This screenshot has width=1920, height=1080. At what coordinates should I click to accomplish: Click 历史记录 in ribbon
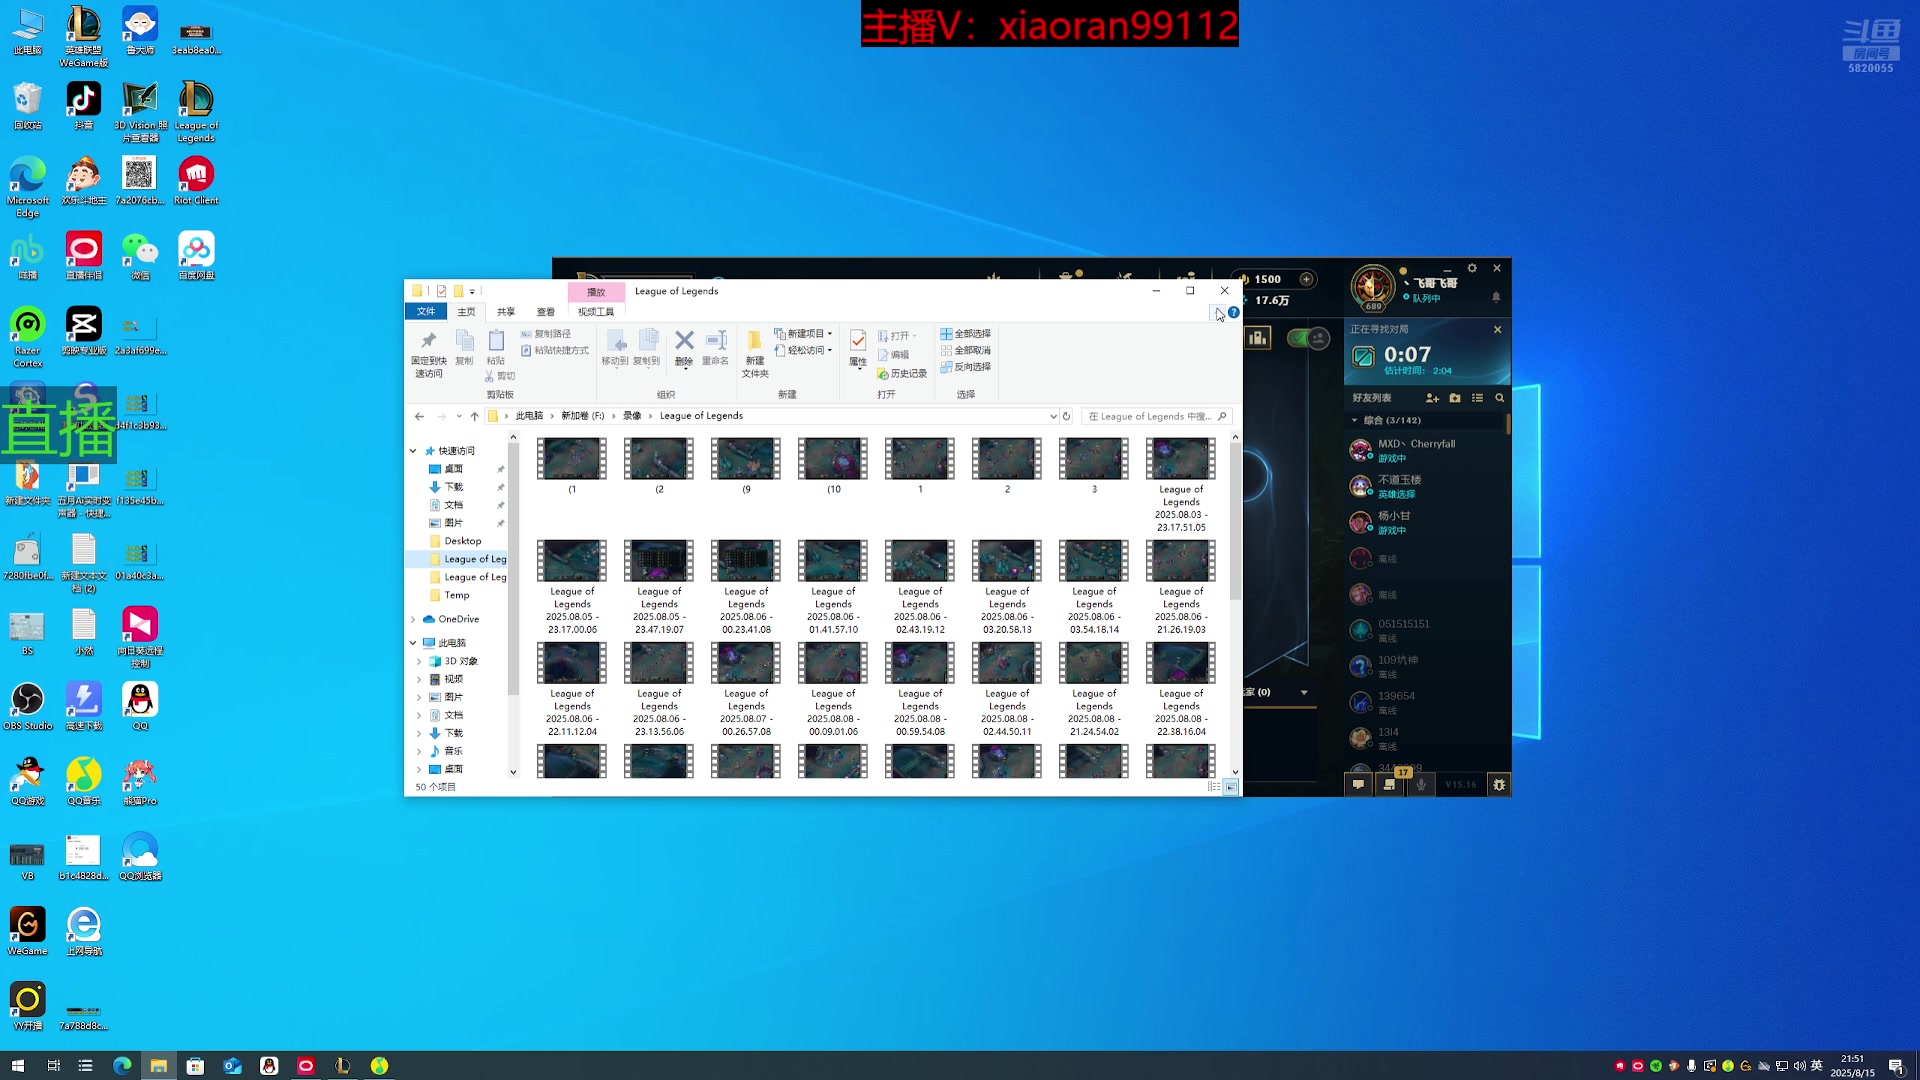[902, 374]
